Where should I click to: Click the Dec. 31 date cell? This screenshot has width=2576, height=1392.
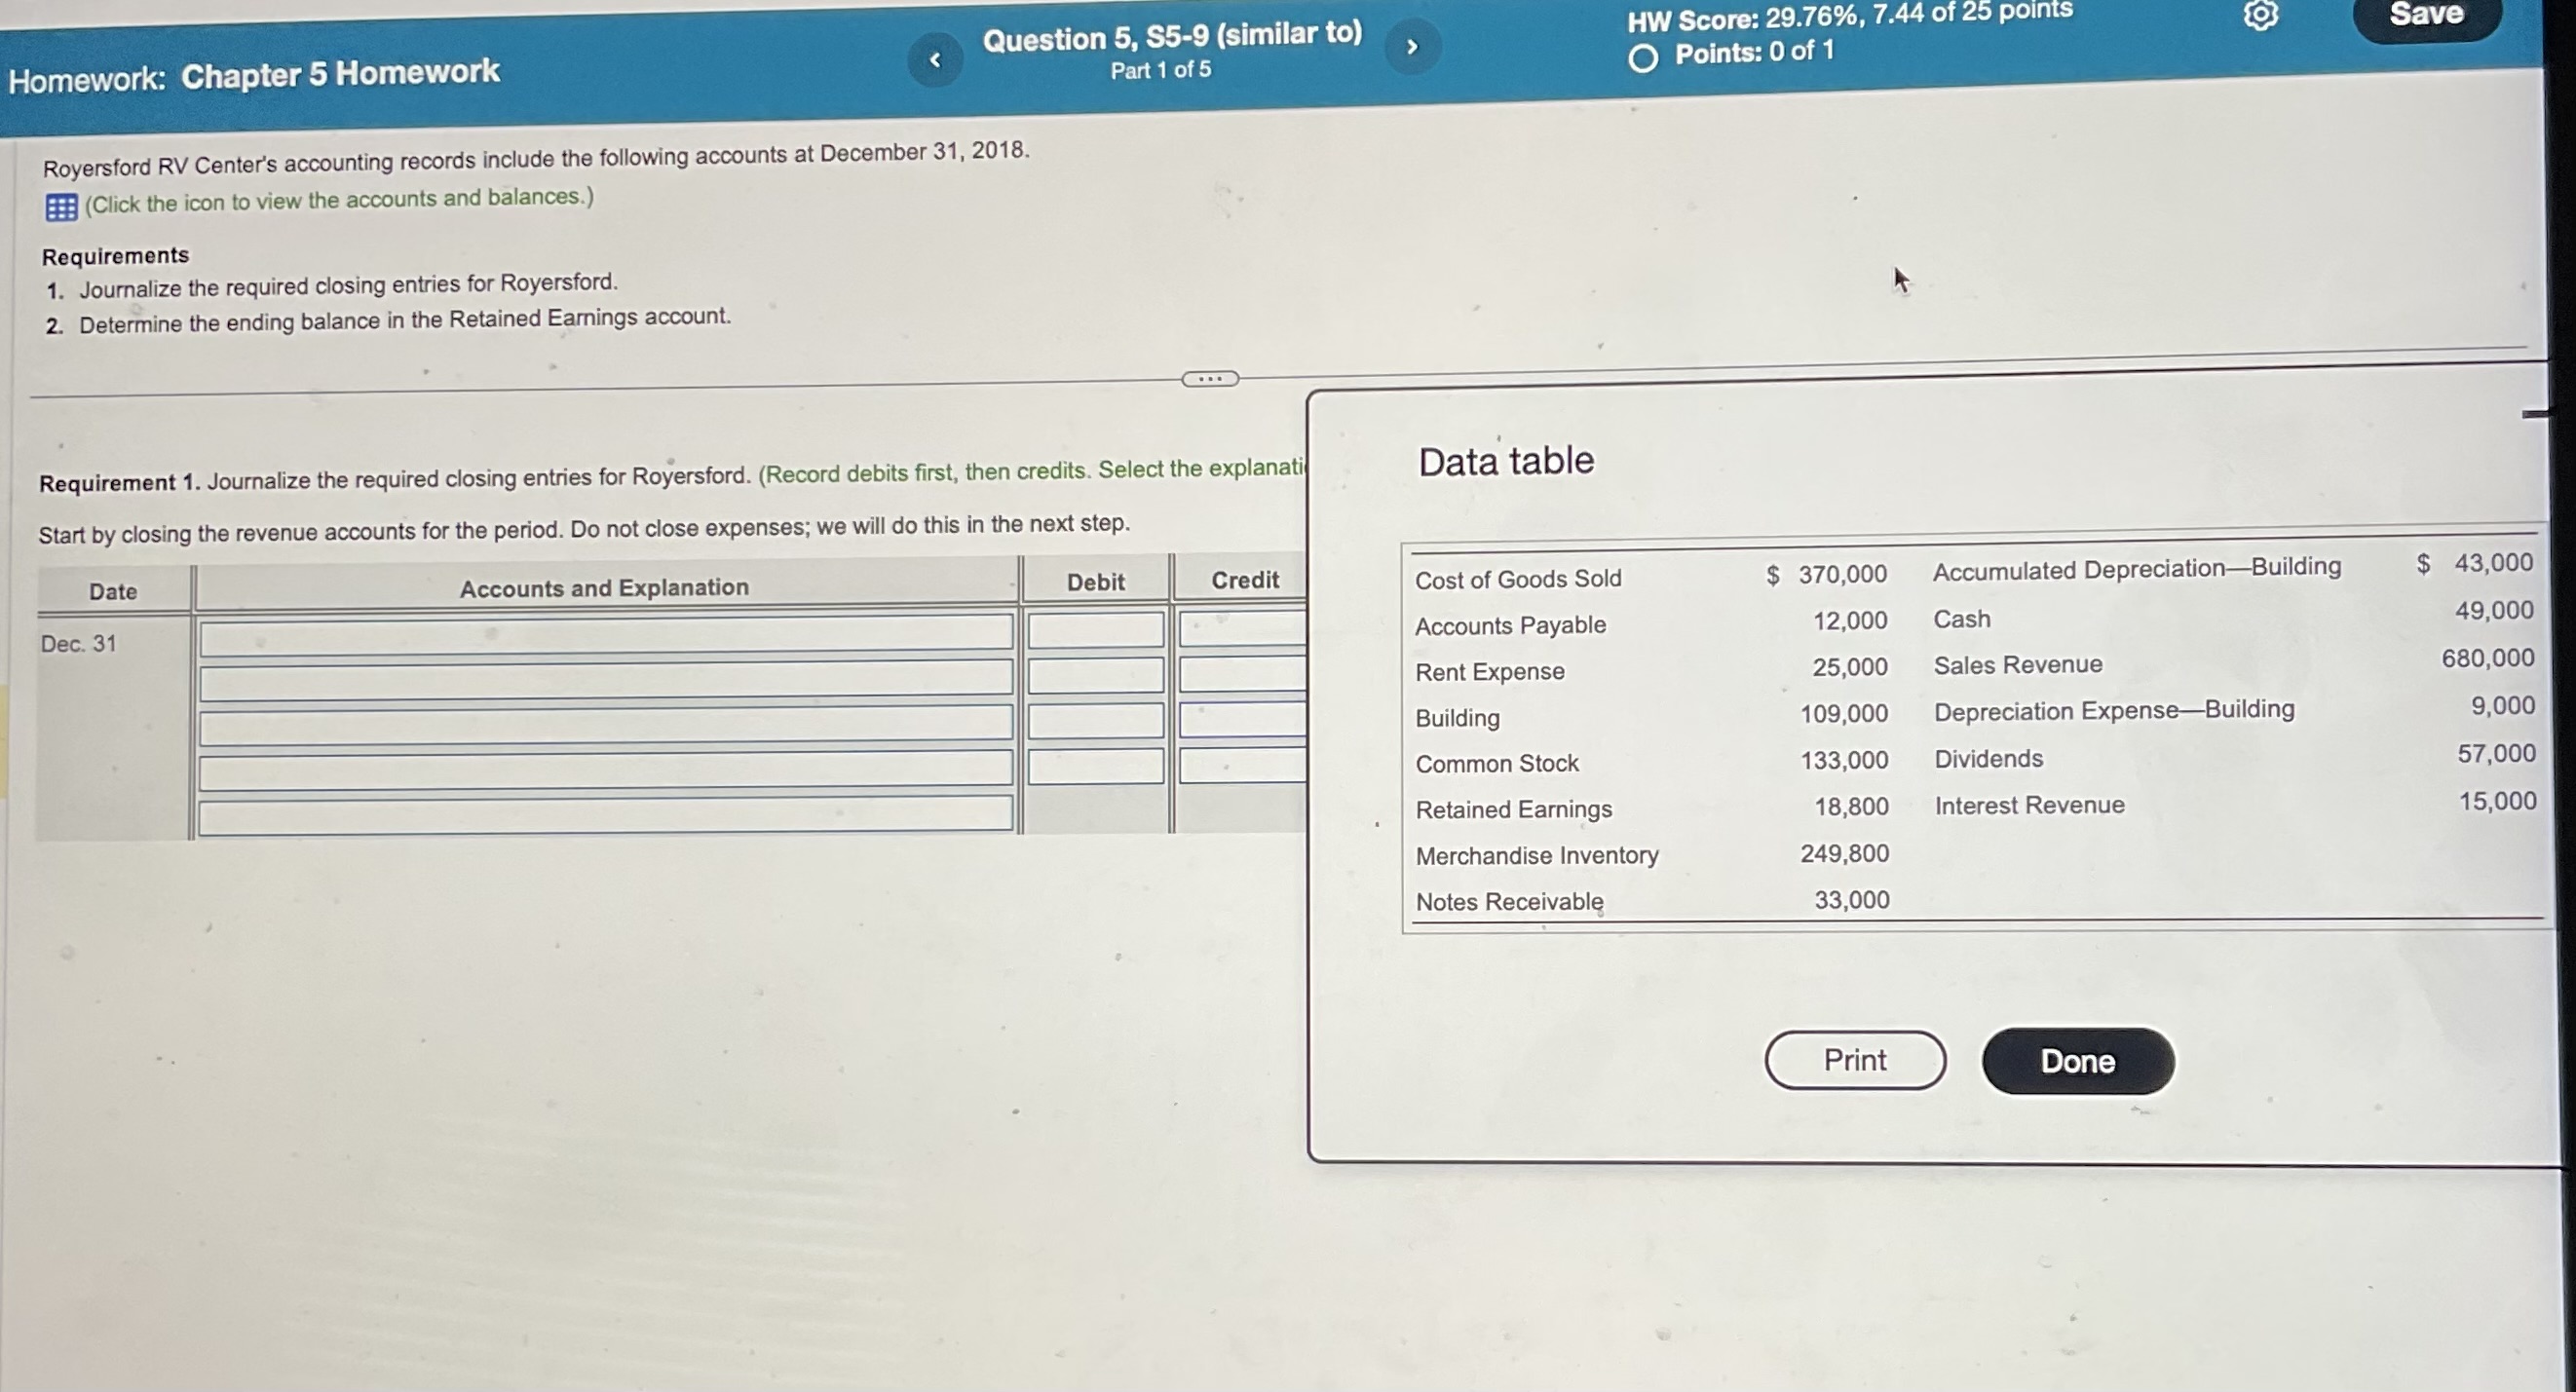[78, 643]
